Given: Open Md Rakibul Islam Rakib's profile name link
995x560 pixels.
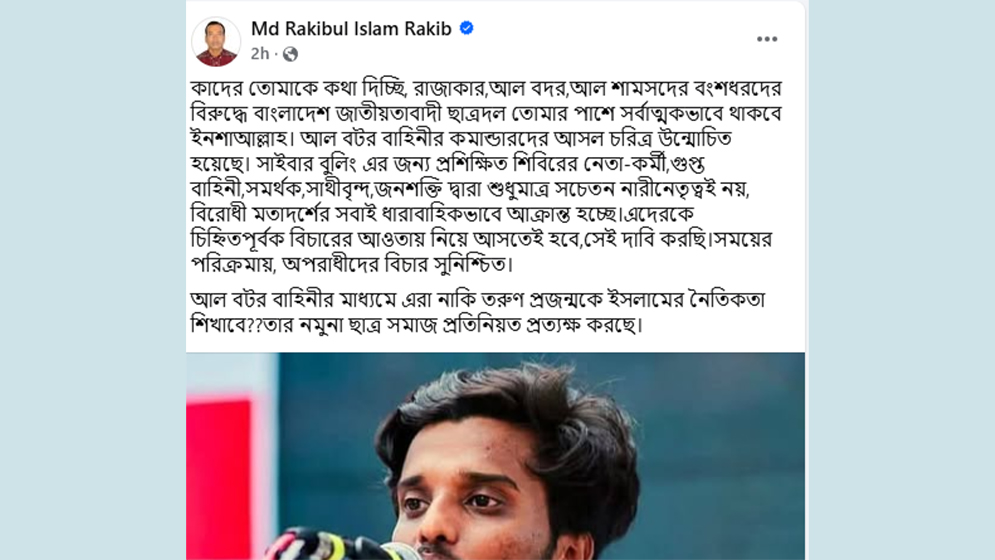Looking at the screenshot, I should click(x=351, y=29).
